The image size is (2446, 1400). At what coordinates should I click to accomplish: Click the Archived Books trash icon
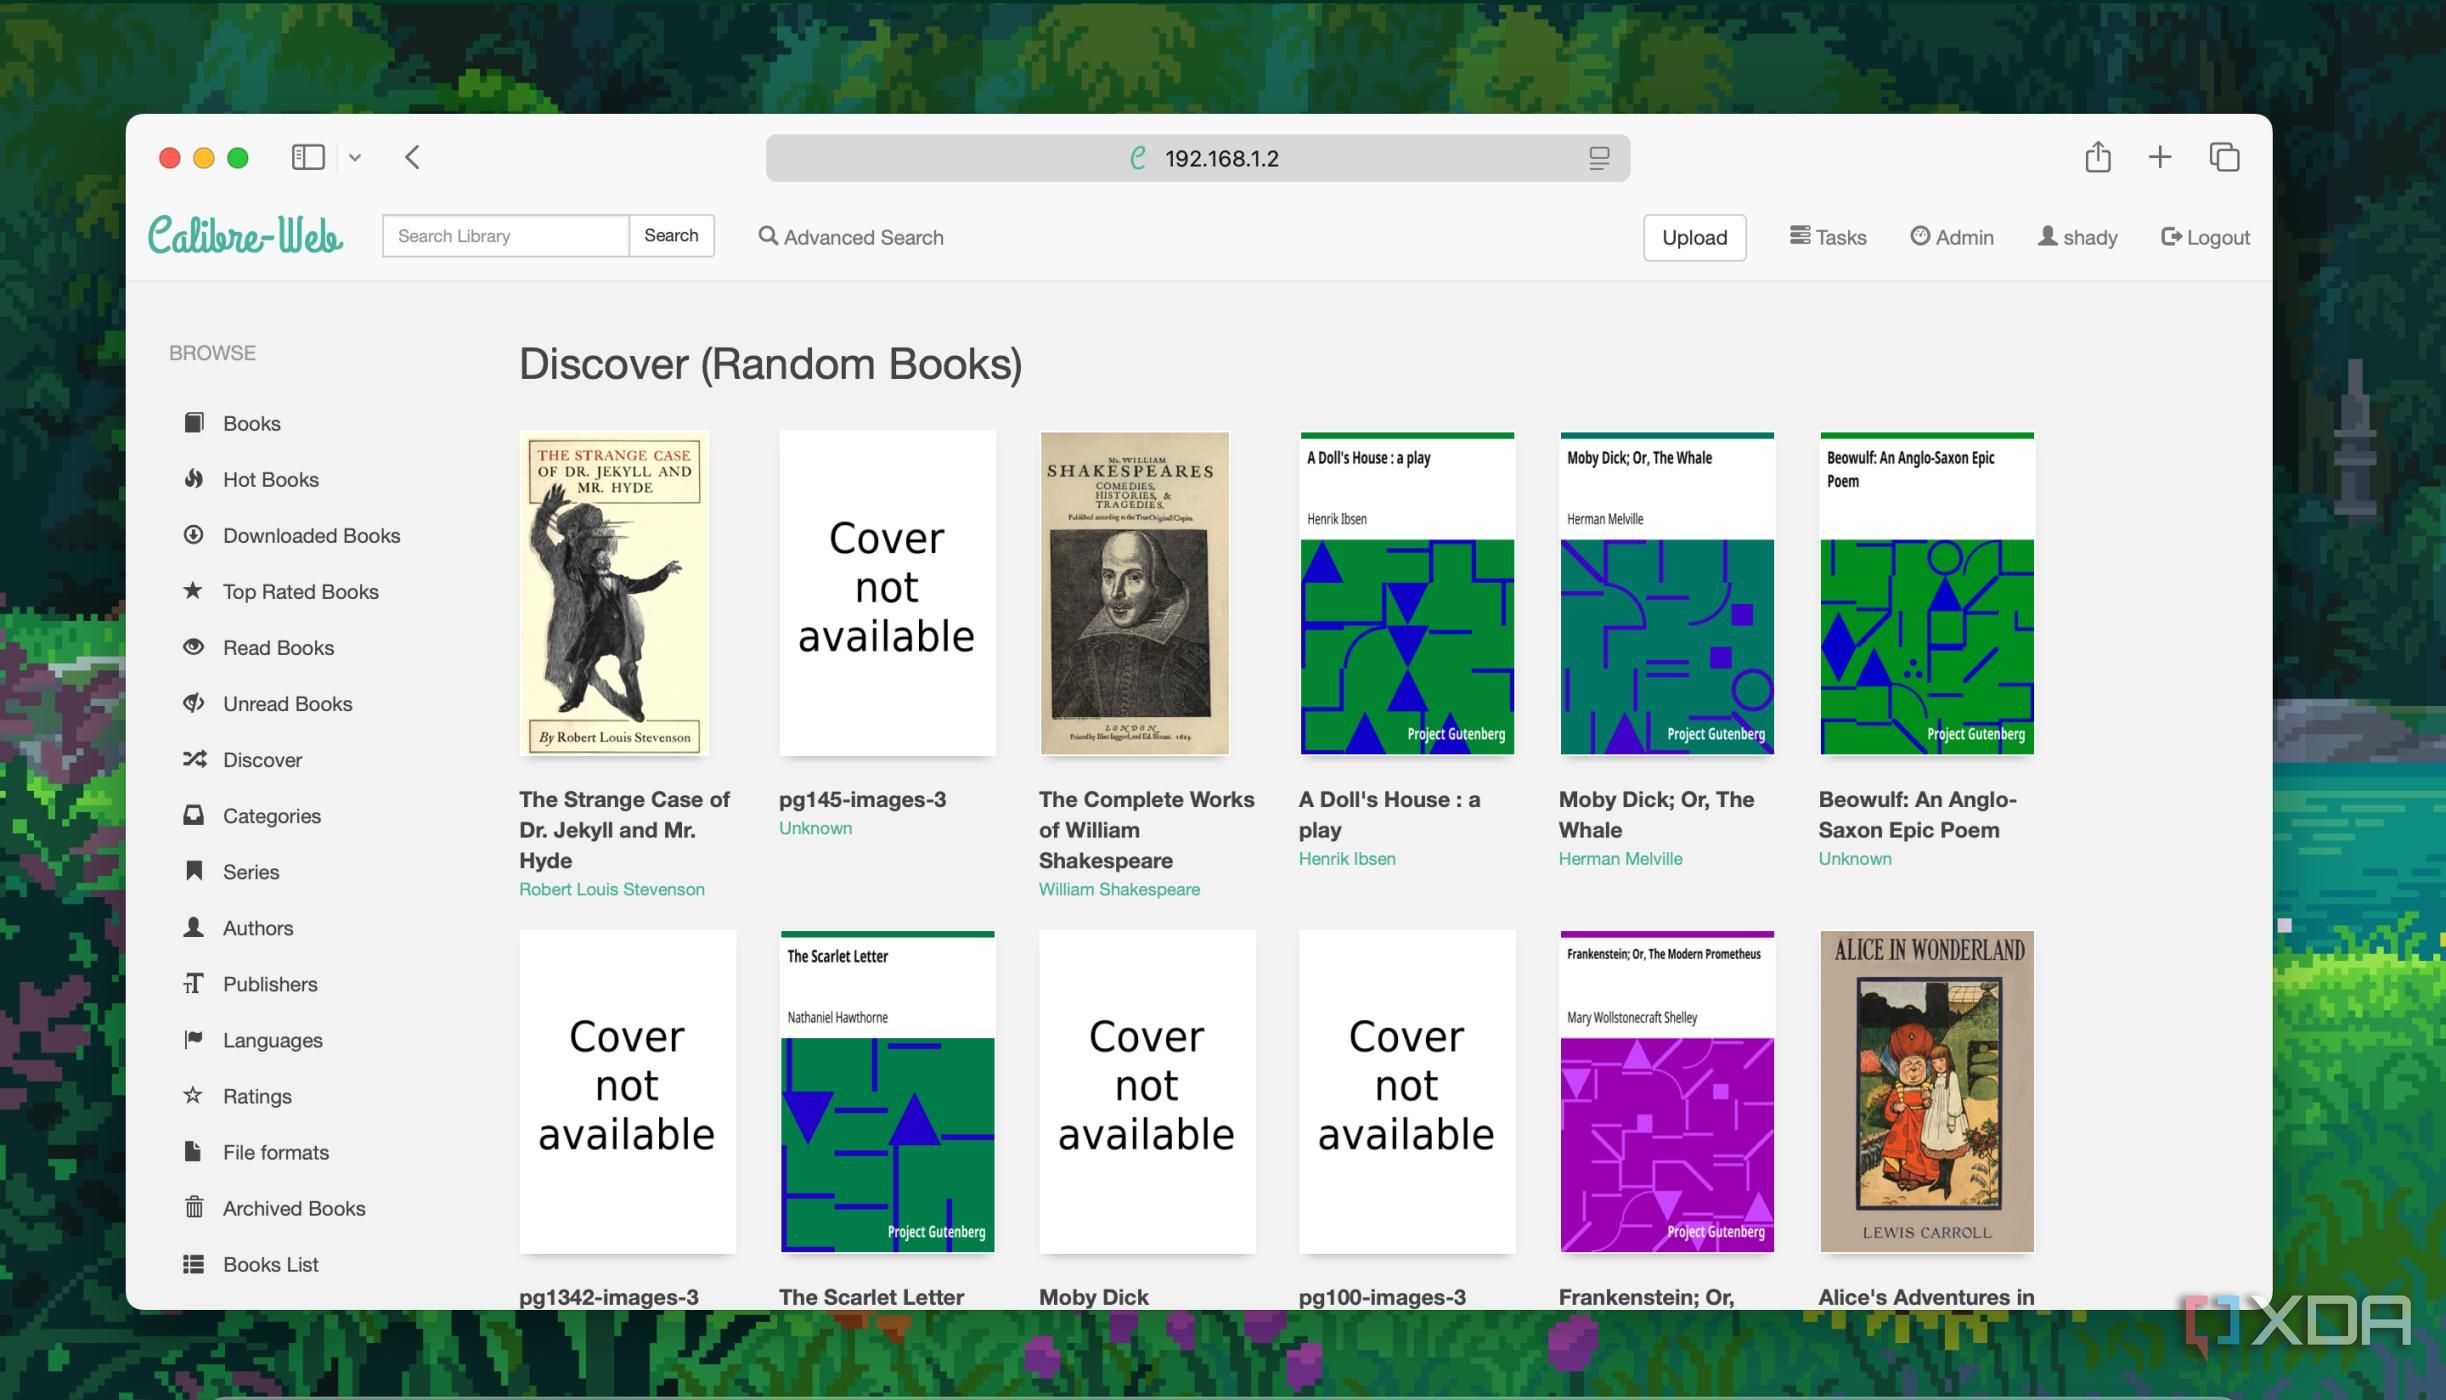pyautogui.click(x=194, y=1207)
